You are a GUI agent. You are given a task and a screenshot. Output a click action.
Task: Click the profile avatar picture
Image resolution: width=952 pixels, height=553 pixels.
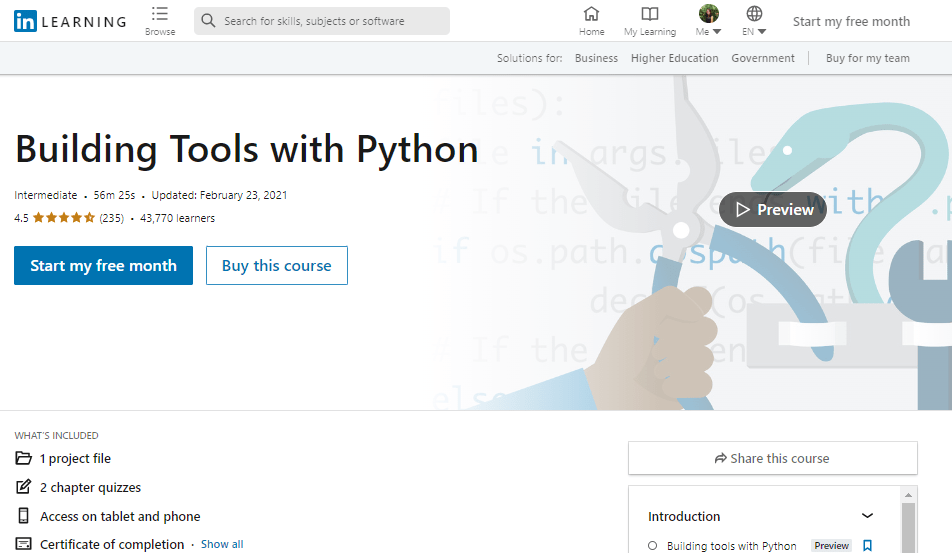(709, 13)
